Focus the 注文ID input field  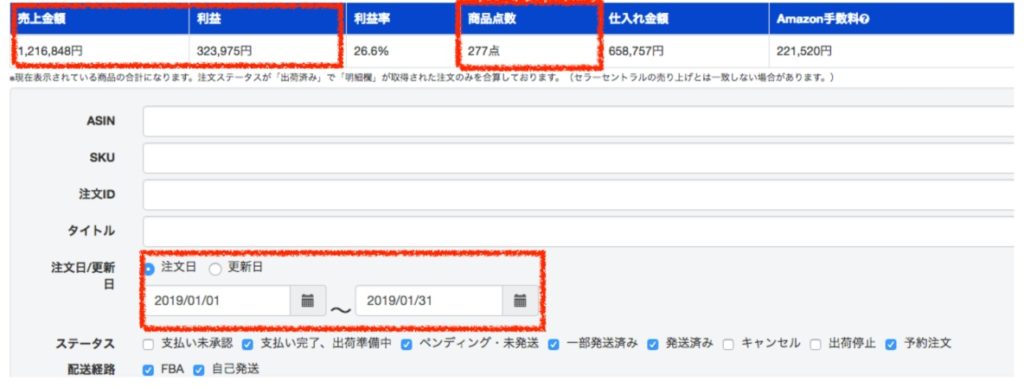pyautogui.click(x=579, y=195)
